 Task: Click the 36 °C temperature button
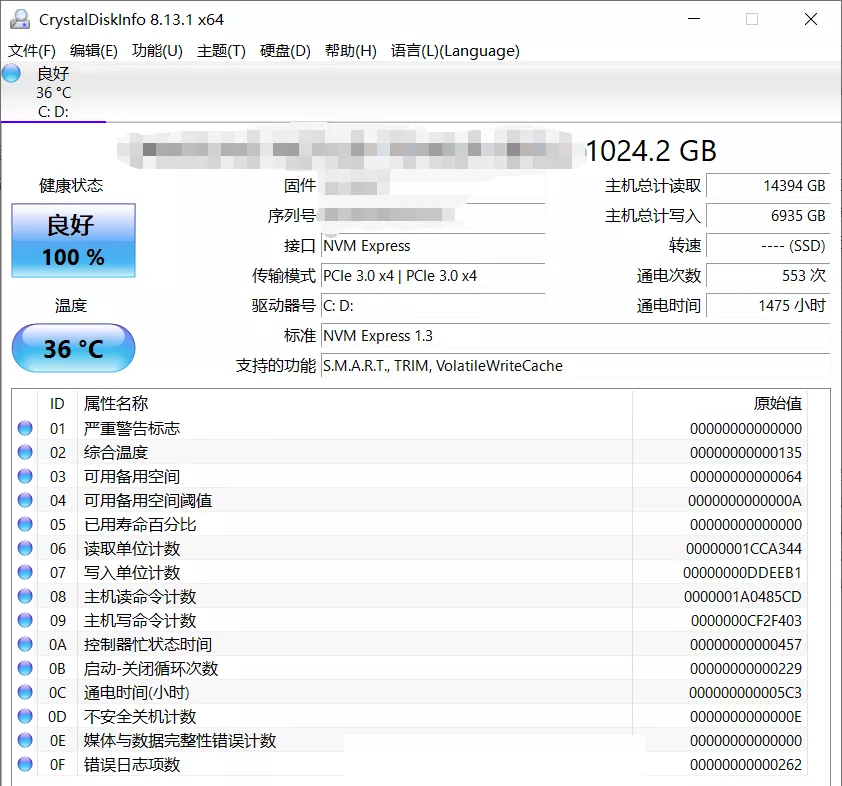pos(73,349)
